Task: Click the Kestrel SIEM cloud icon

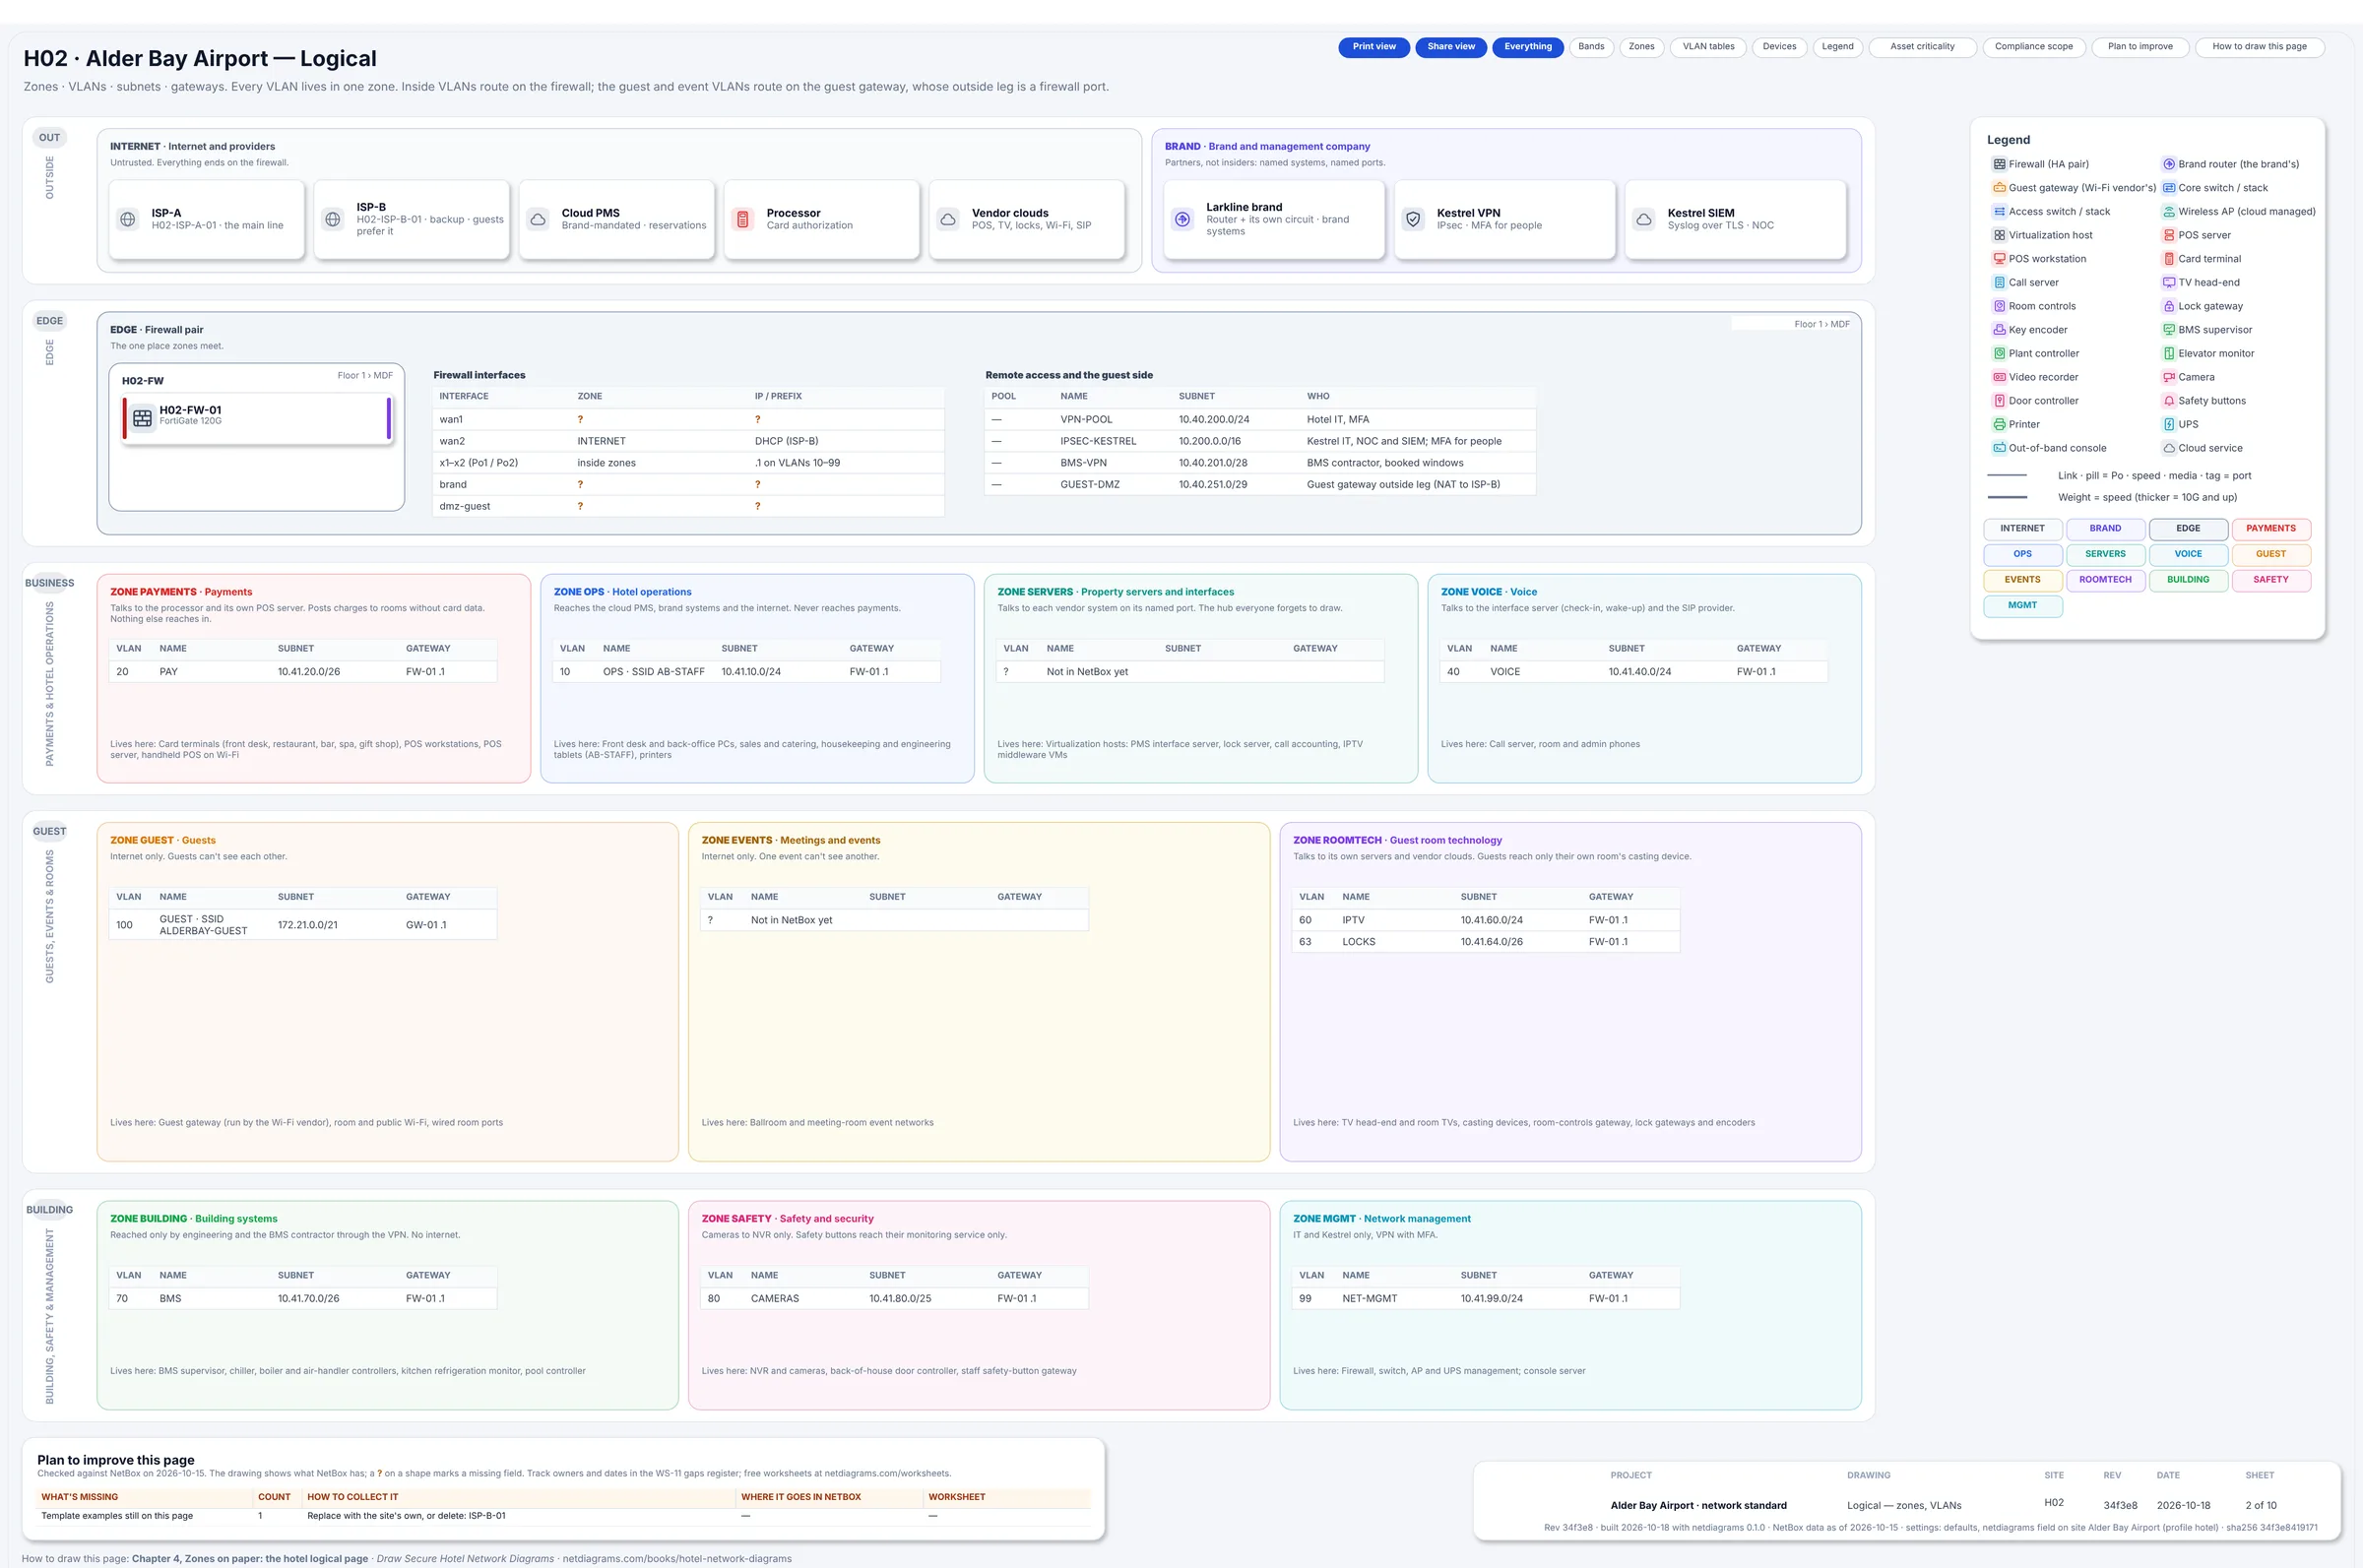Action: tap(1644, 219)
